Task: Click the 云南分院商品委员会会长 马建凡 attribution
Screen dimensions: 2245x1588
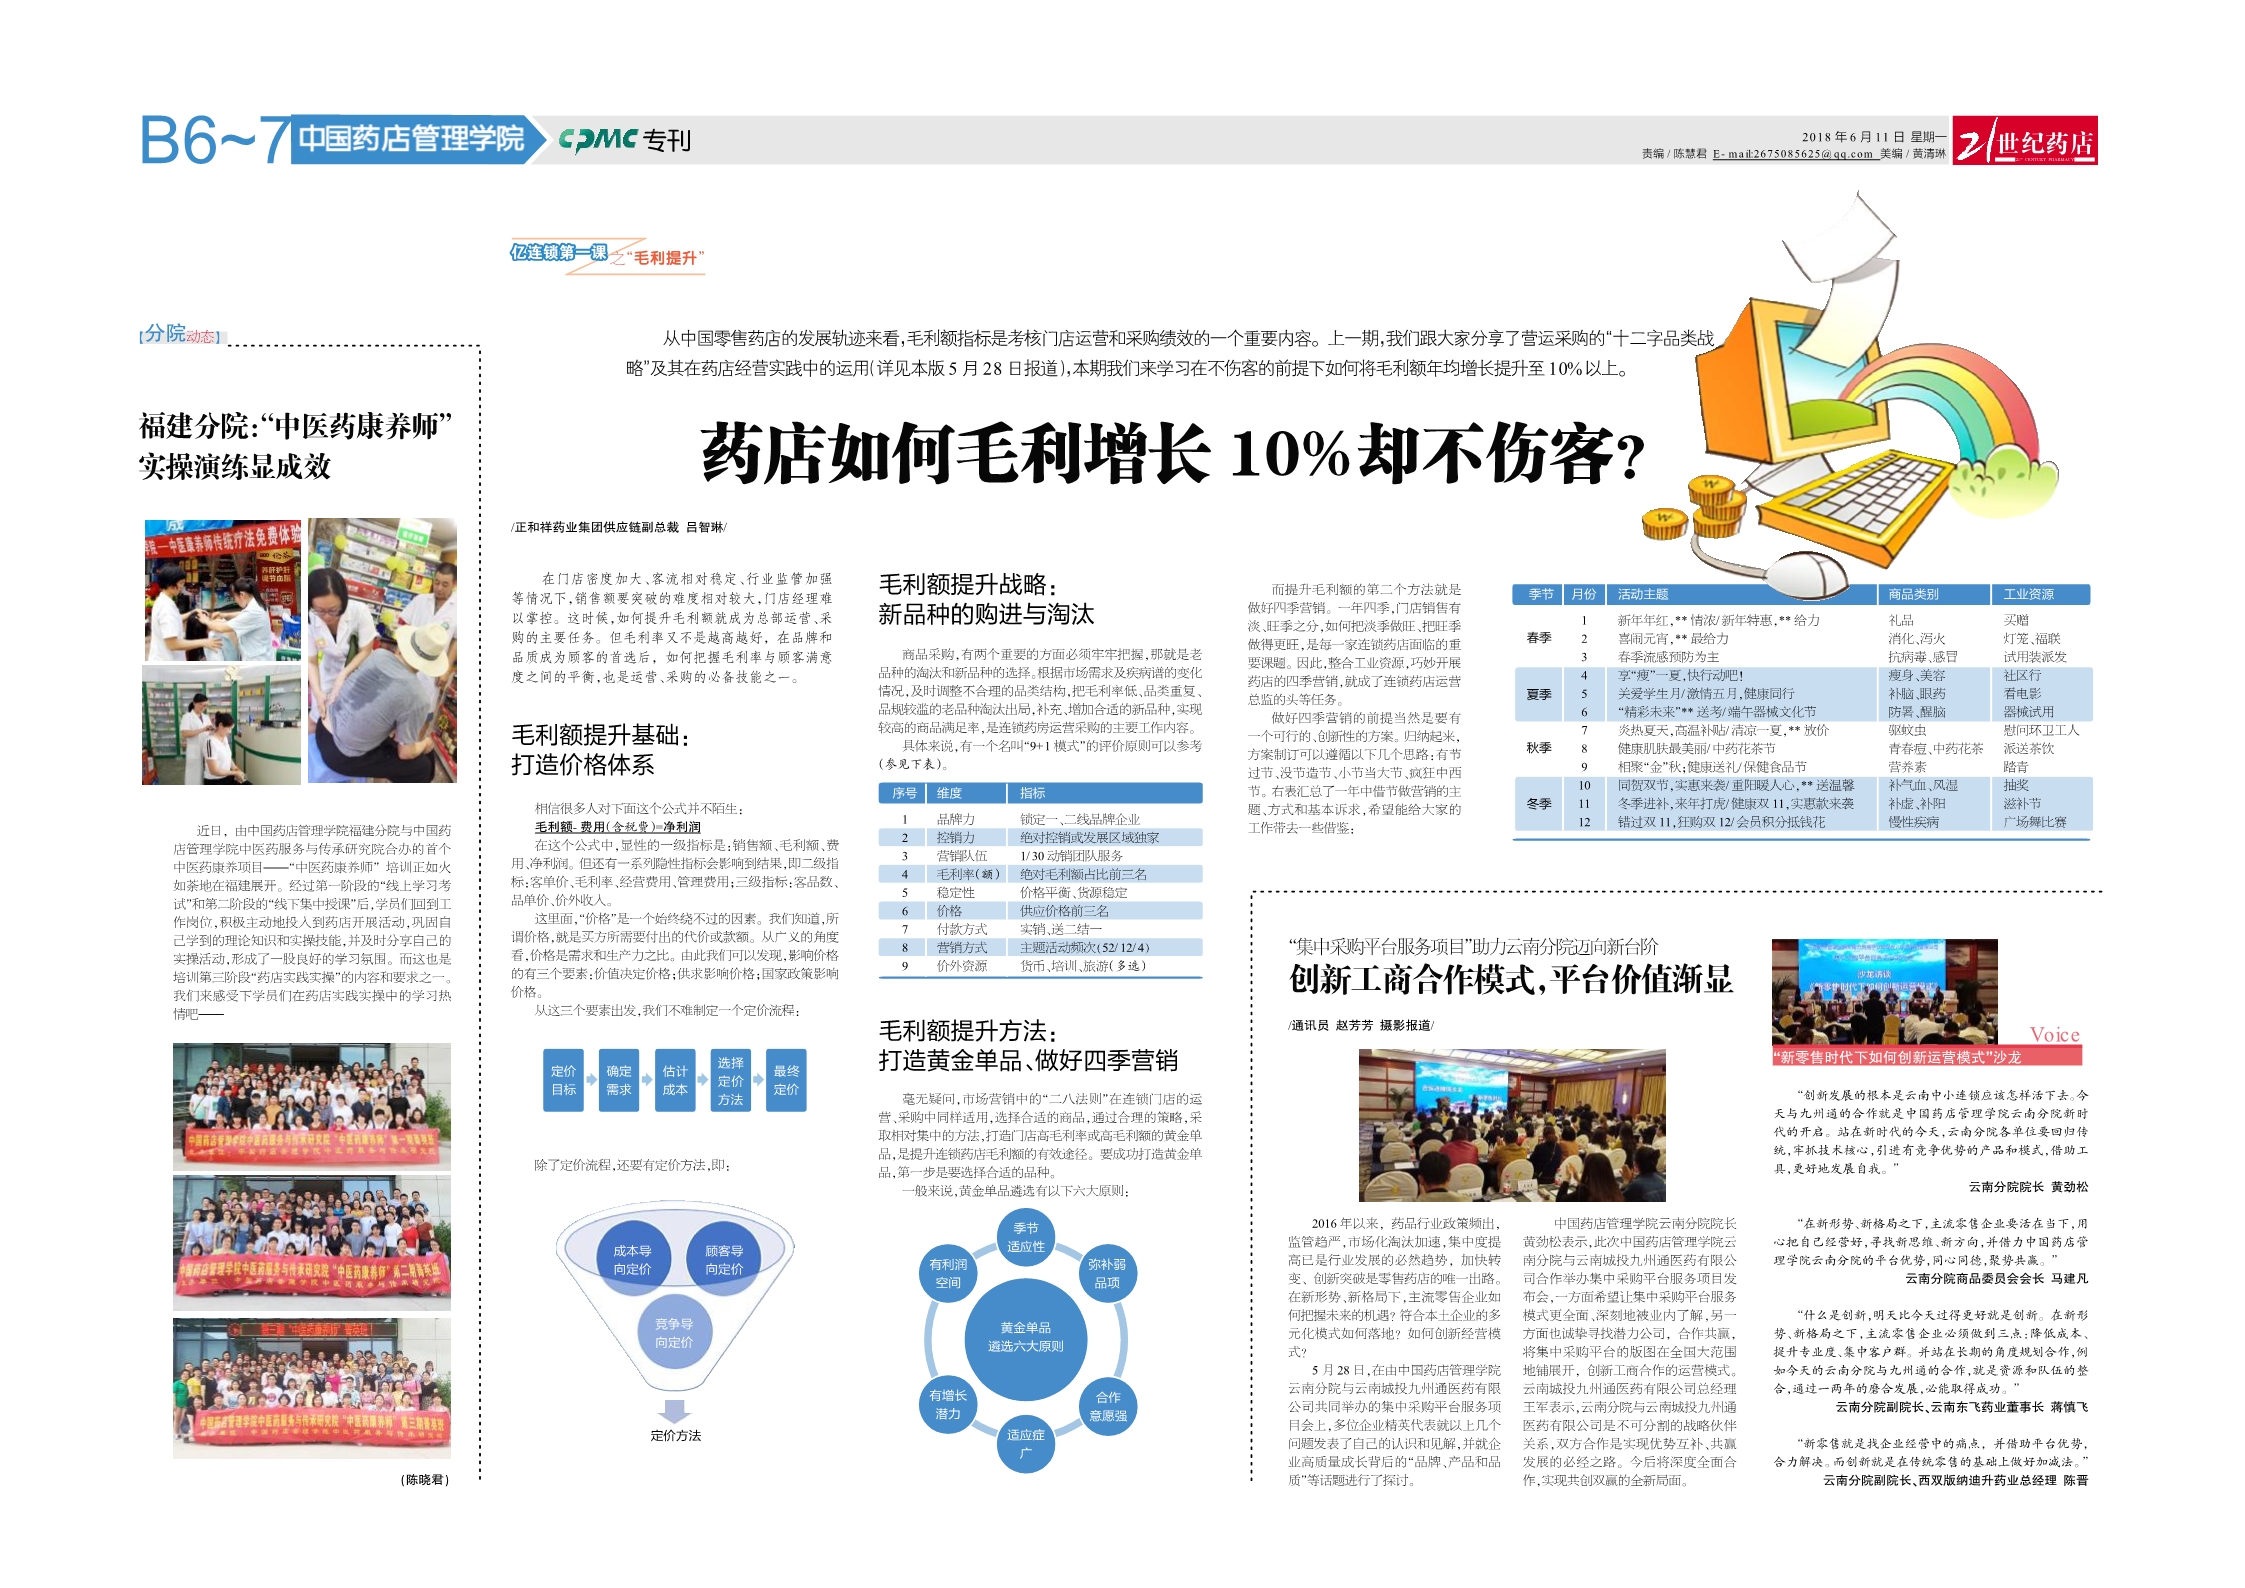Action: pyautogui.click(x=1997, y=1278)
